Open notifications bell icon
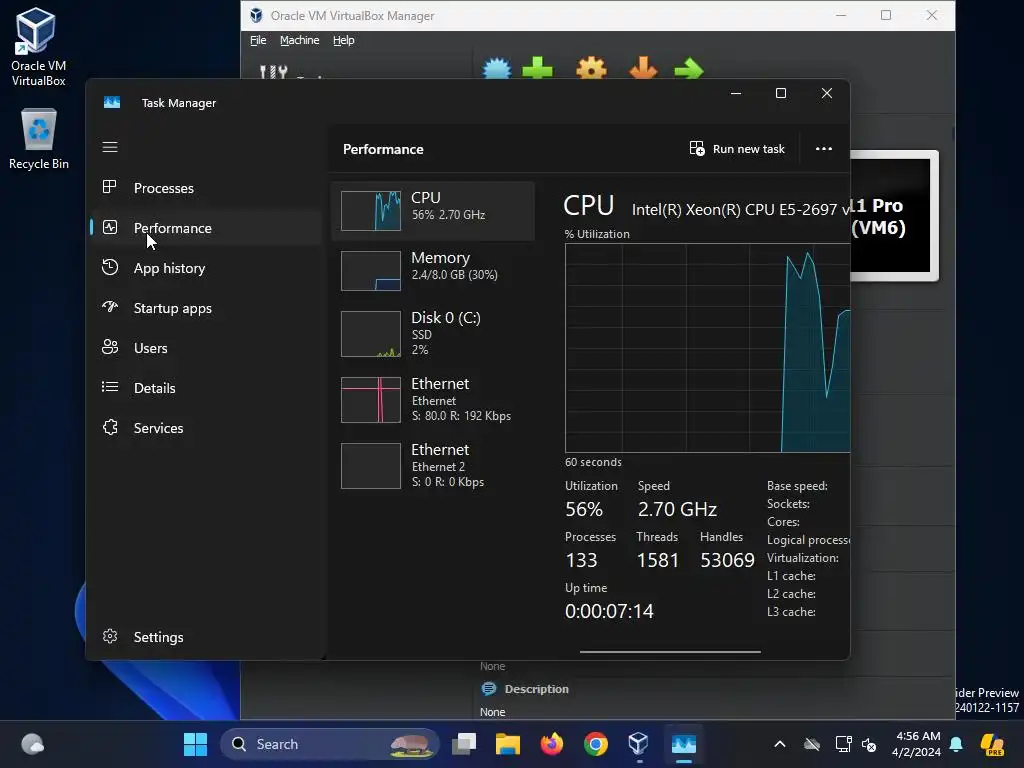 [956, 744]
